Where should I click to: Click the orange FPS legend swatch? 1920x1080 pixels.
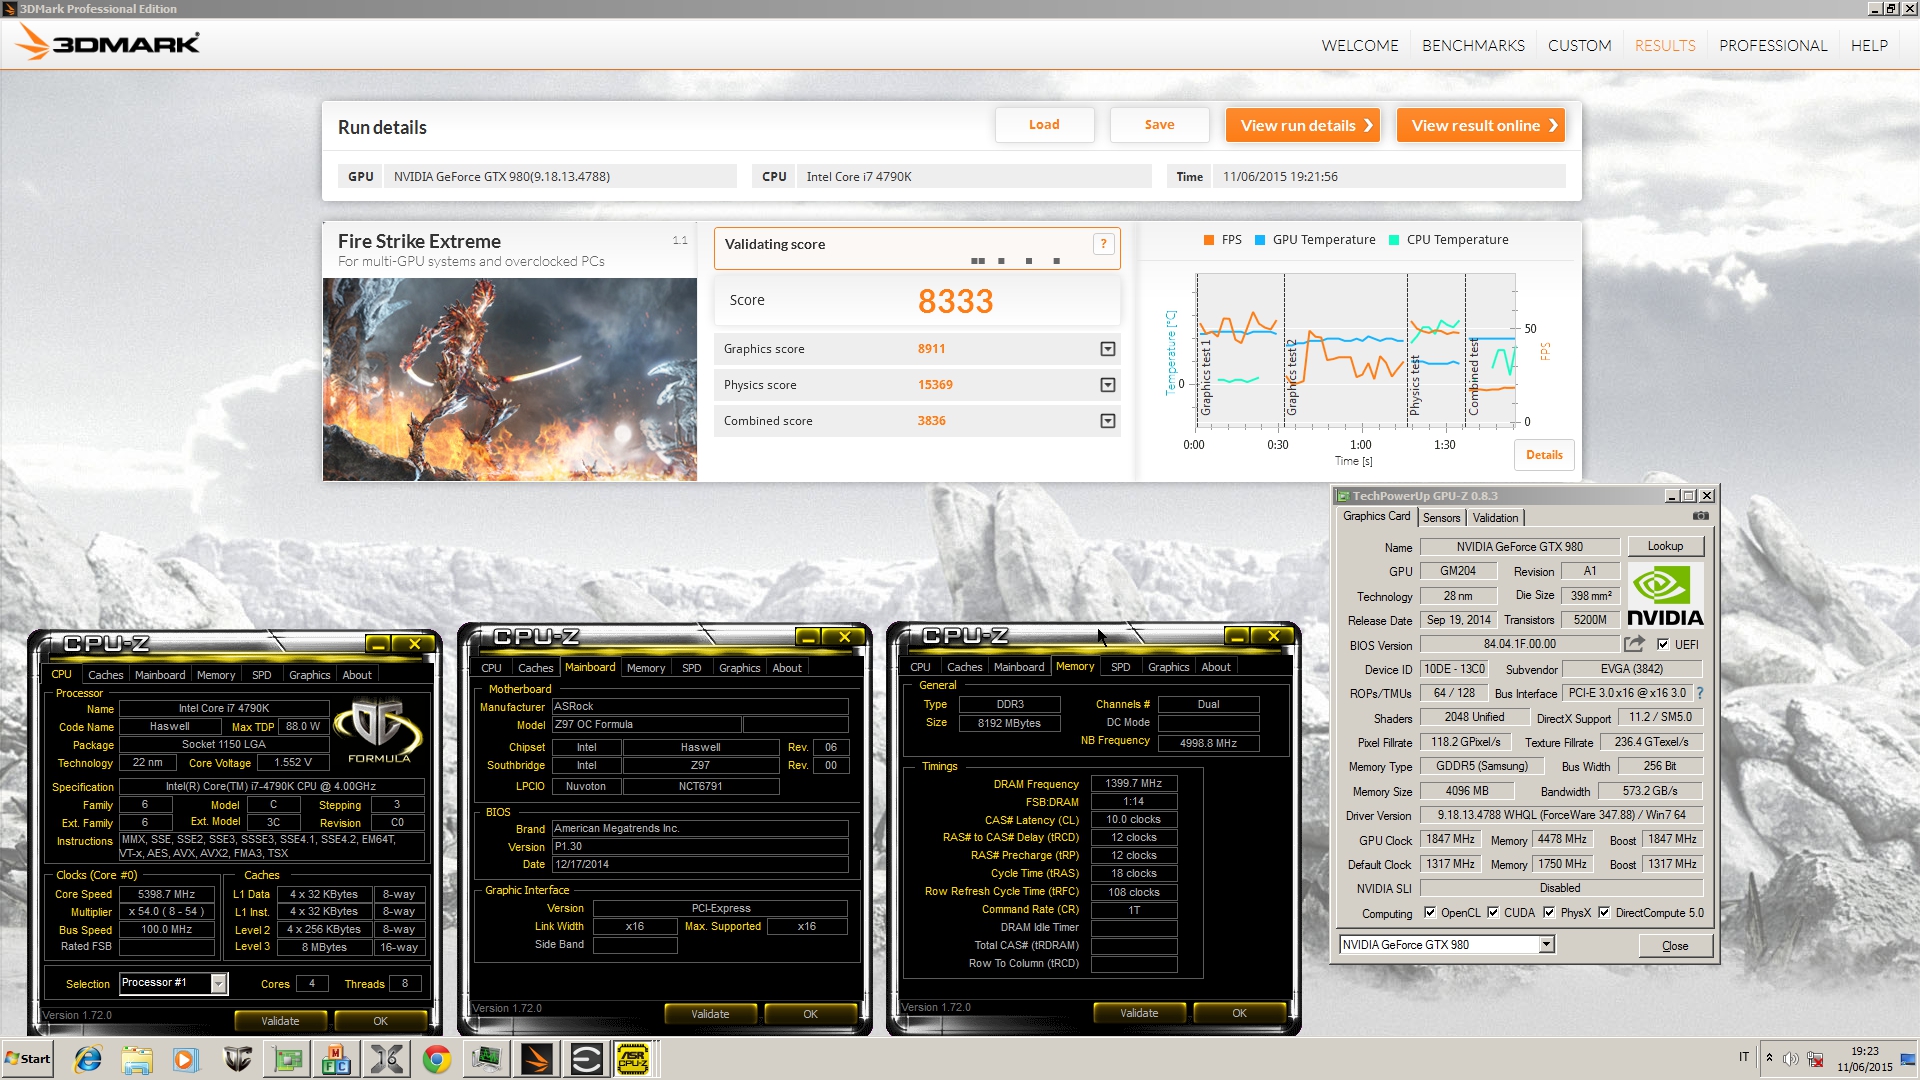1209,240
